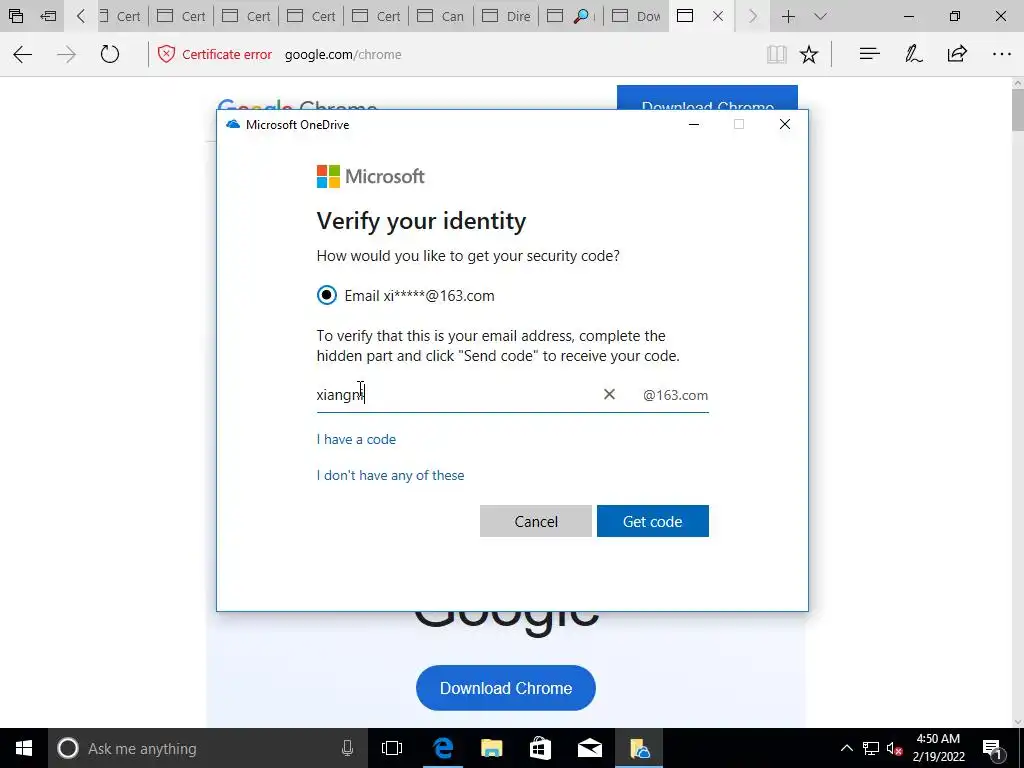Click I don't have any of these

pyautogui.click(x=391, y=475)
